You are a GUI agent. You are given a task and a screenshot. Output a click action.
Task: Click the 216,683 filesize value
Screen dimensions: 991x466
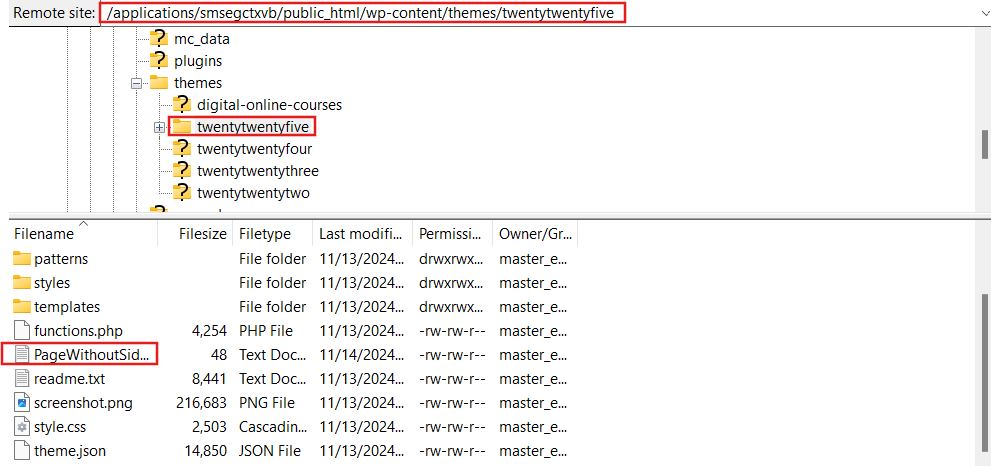[202, 403]
